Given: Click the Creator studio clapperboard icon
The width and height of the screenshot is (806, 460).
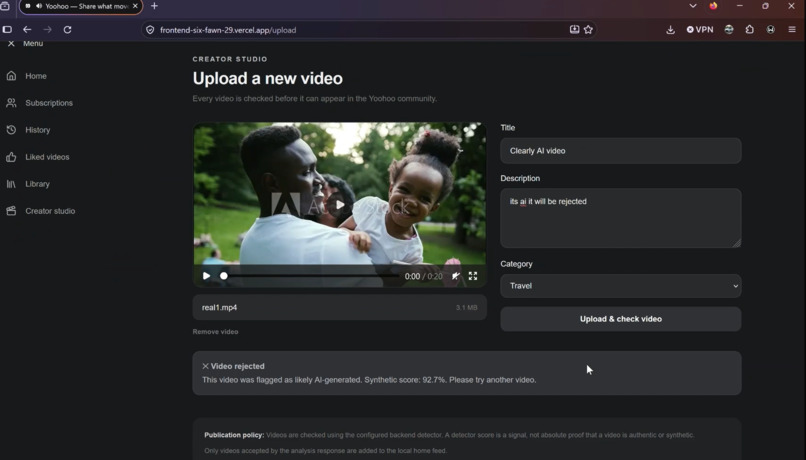Looking at the screenshot, I should [11, 211].
